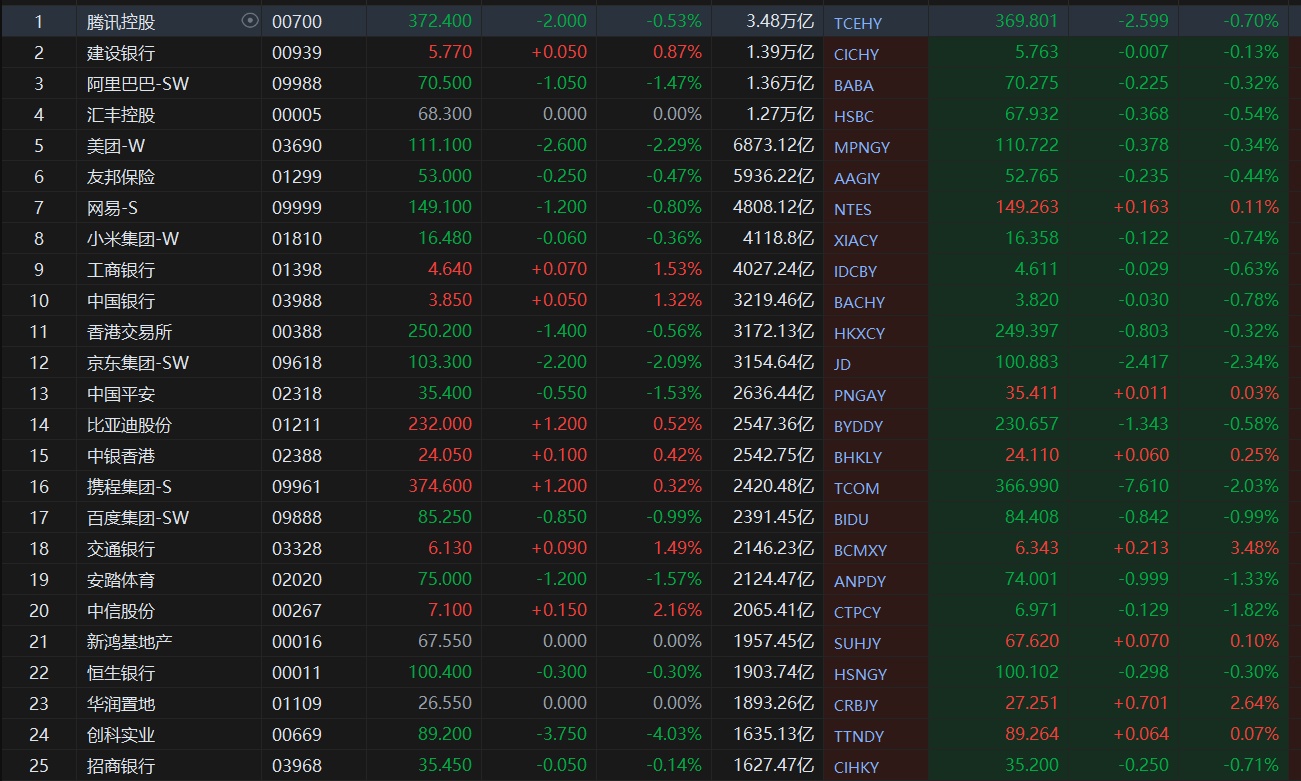The height and width of the screenshot is (781, 1301).
Task: Click the BACHY ADR ticker
Action: click(x=859, y=302)
